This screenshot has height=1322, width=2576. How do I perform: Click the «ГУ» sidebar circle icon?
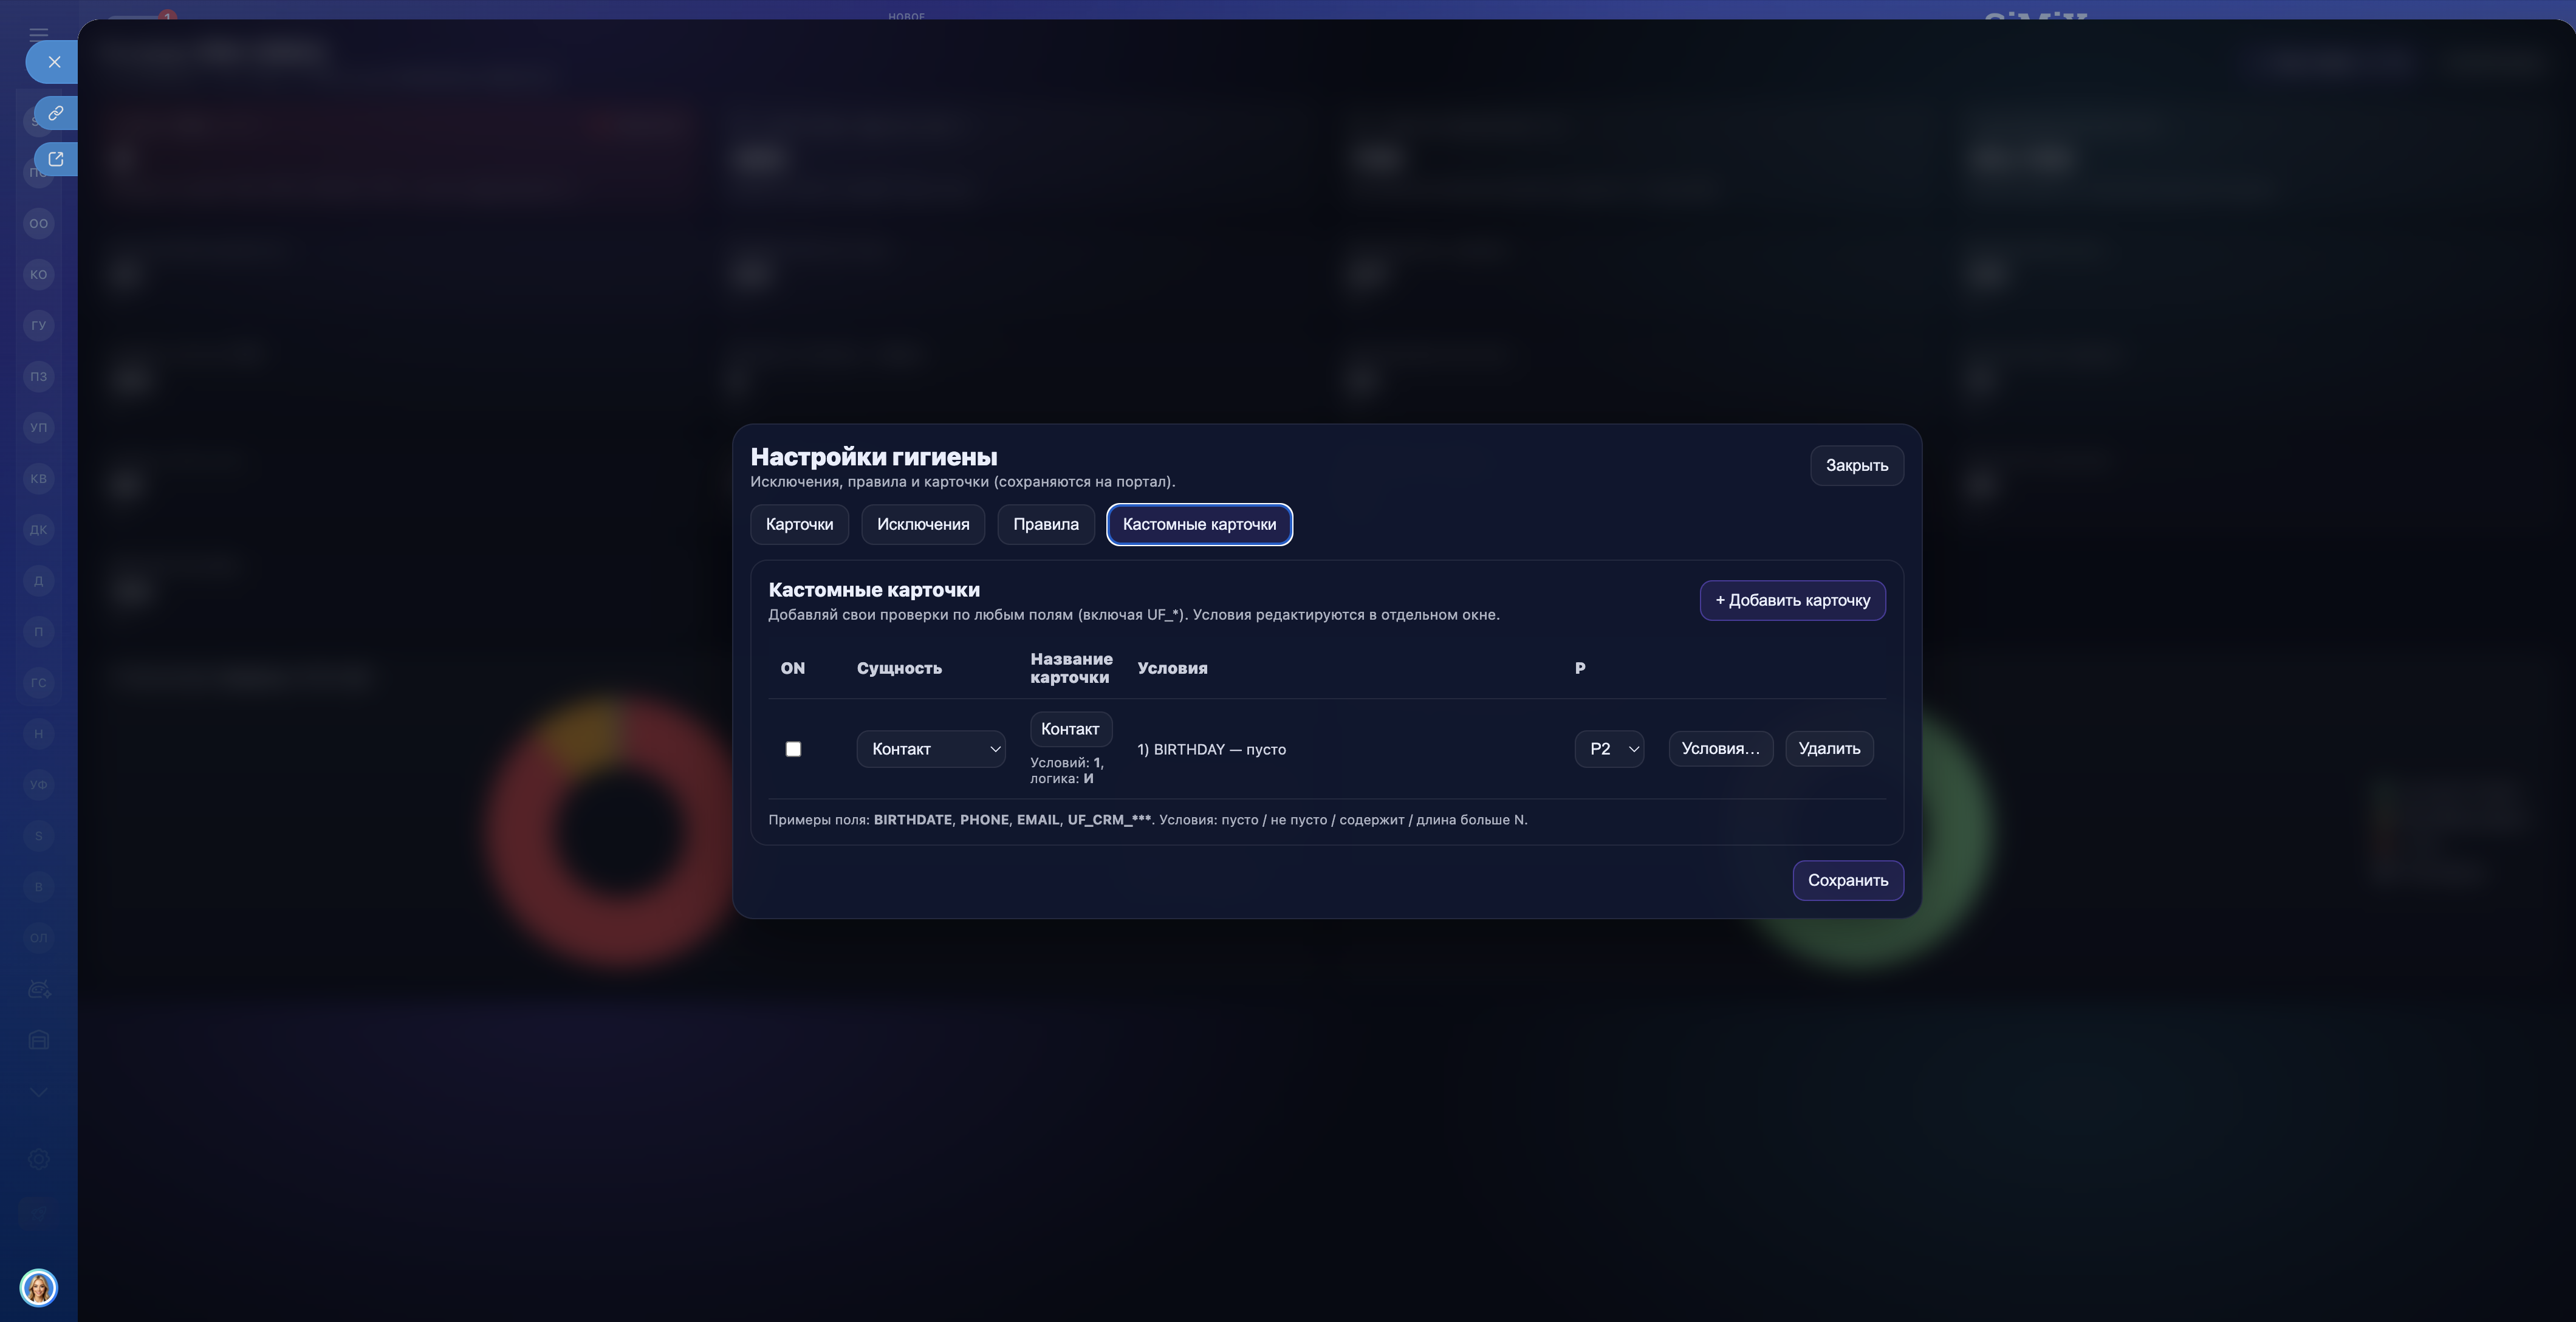click(x=39, y=325)
